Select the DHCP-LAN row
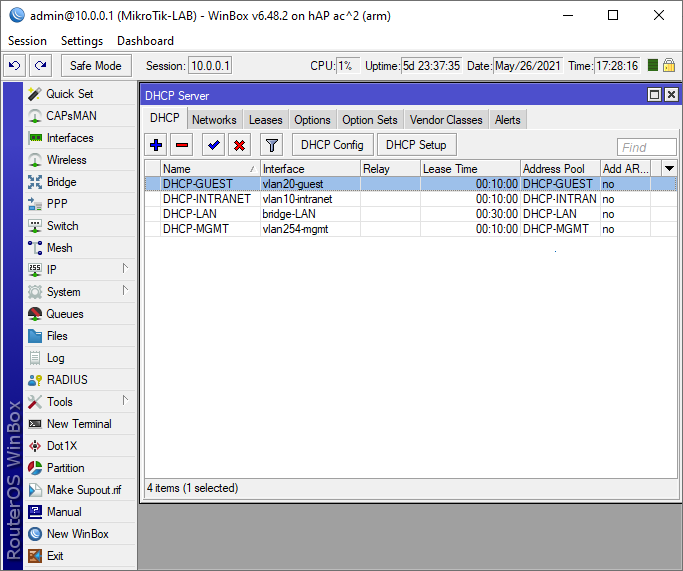The width and height of the screenshot is (683, 571). (411, 214)
